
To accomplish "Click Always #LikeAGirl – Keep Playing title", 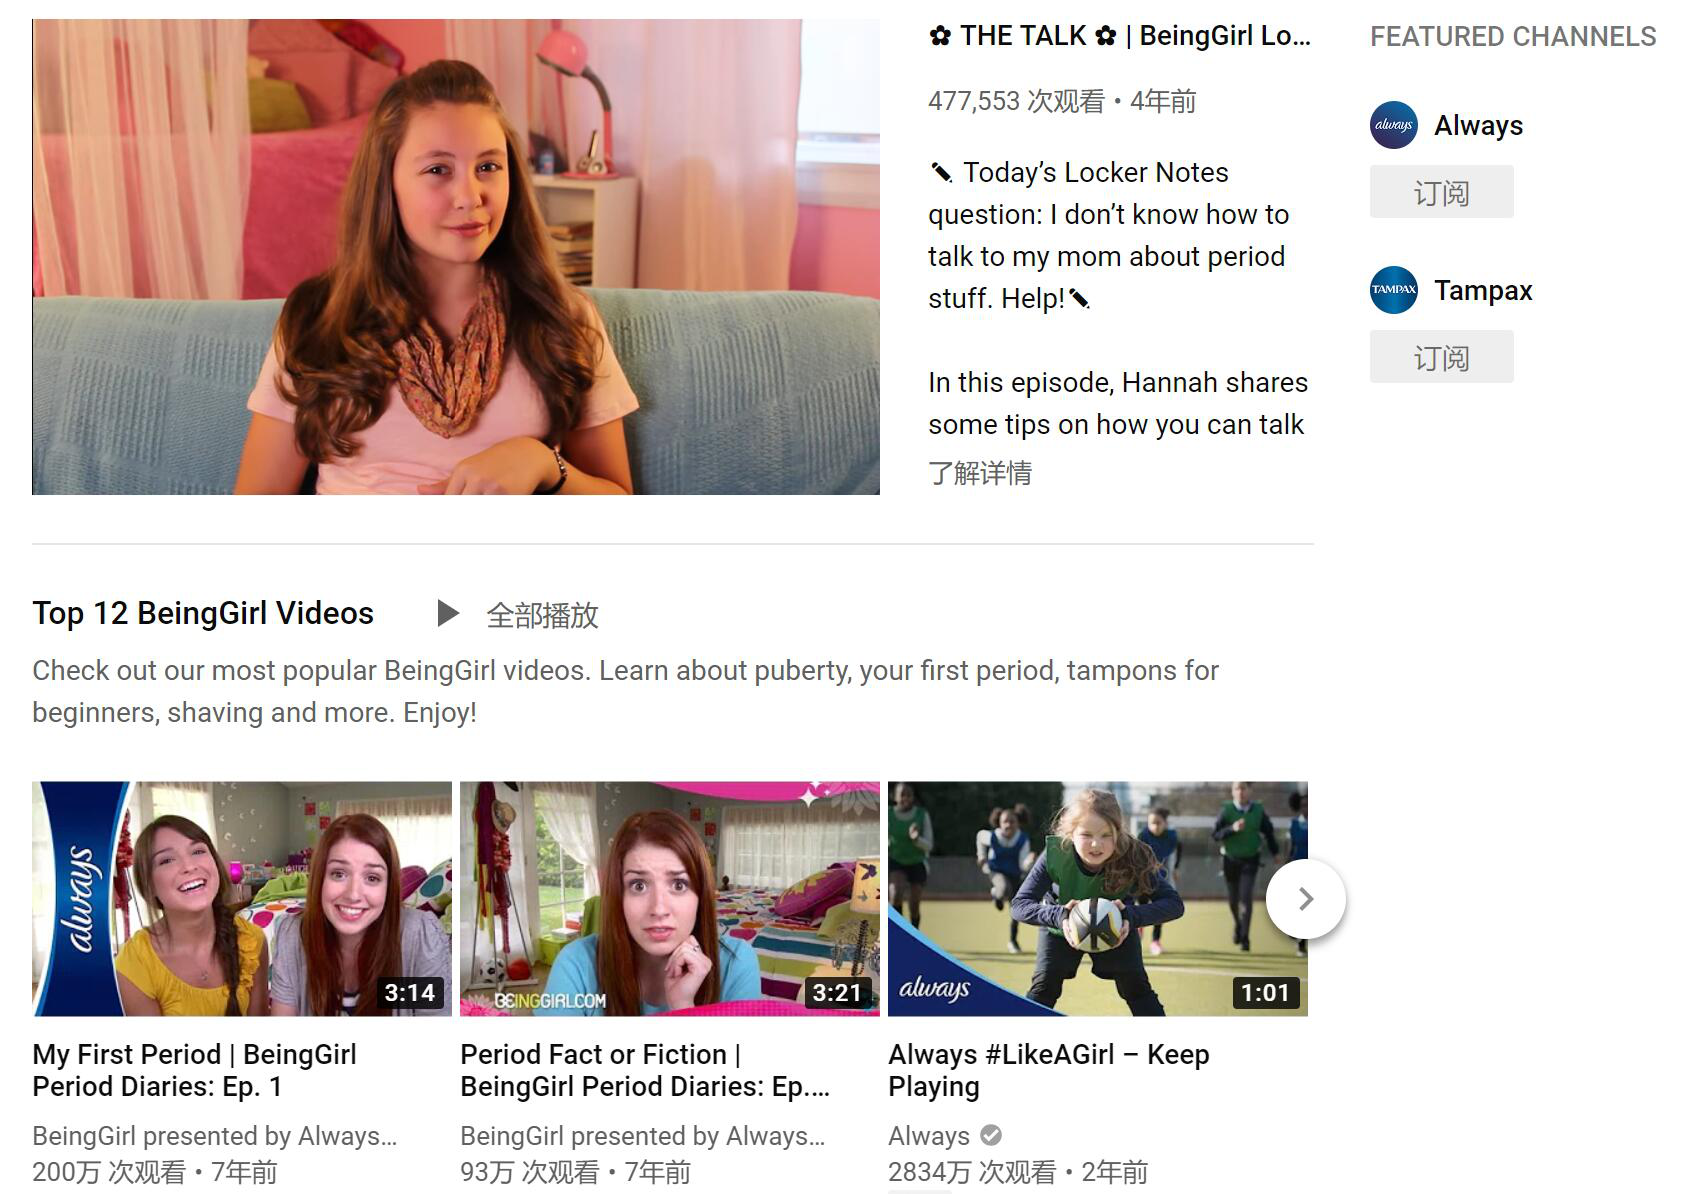I will [1048, 1070].
